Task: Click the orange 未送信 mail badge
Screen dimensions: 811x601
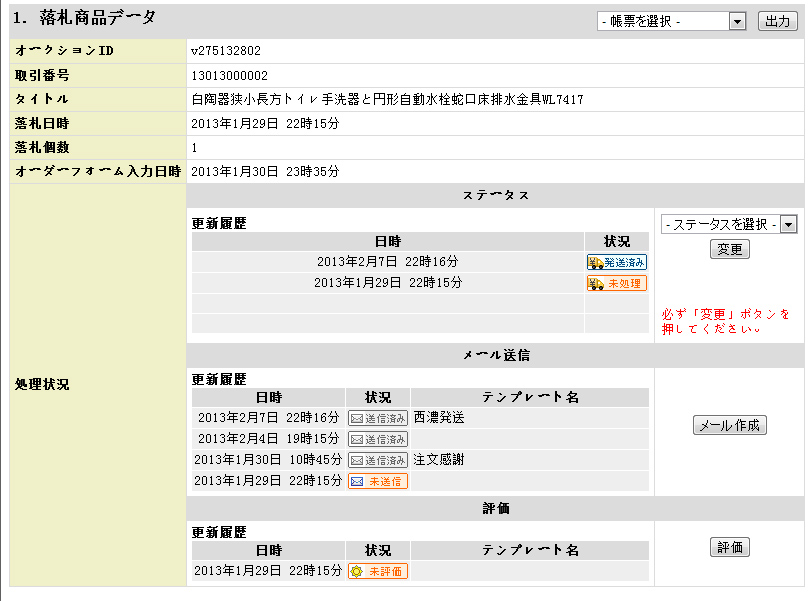Action: (377, 481)
